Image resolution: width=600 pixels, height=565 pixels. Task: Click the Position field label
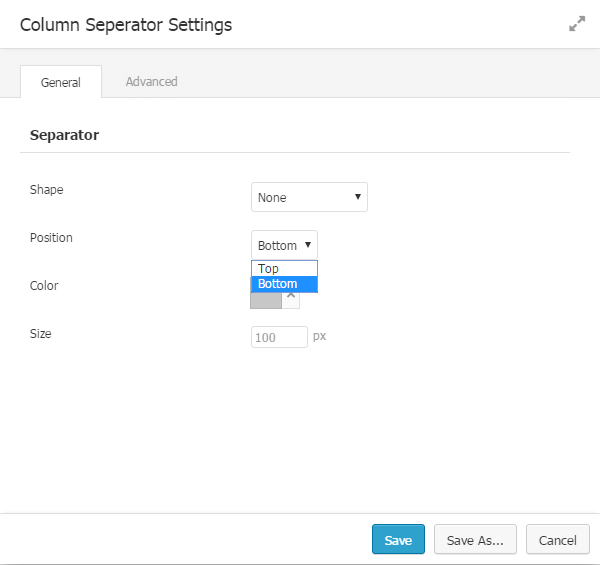coord(51,237)
